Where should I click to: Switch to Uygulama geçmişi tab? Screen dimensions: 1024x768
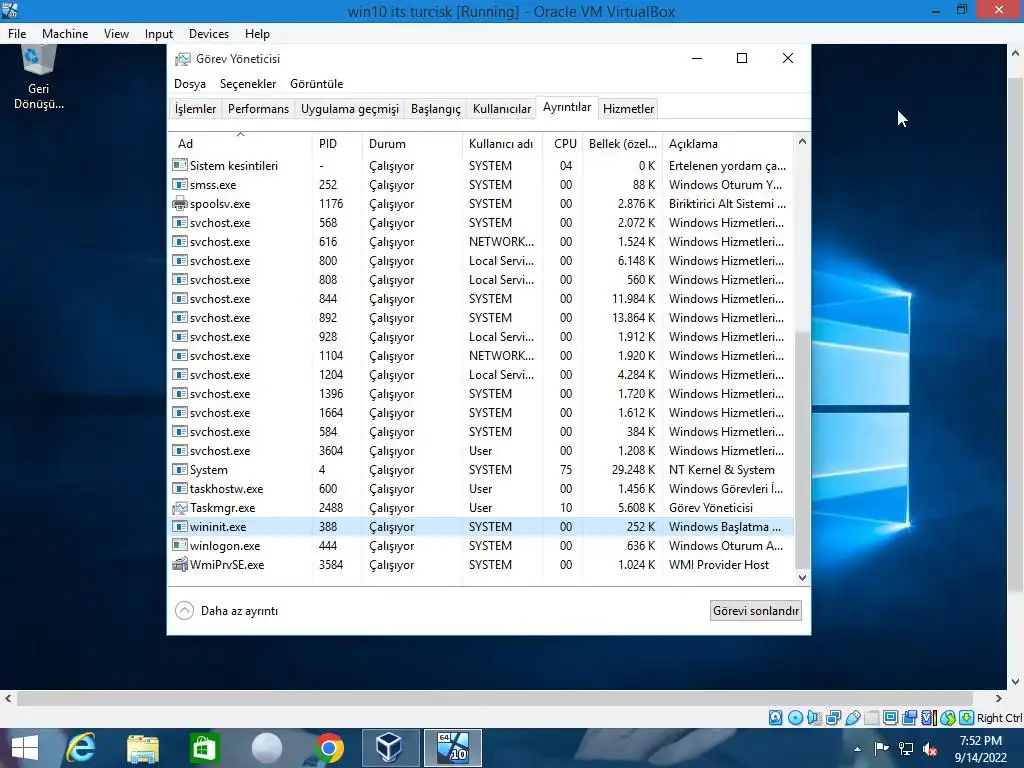pyautogui.click(x=349, y=108)
